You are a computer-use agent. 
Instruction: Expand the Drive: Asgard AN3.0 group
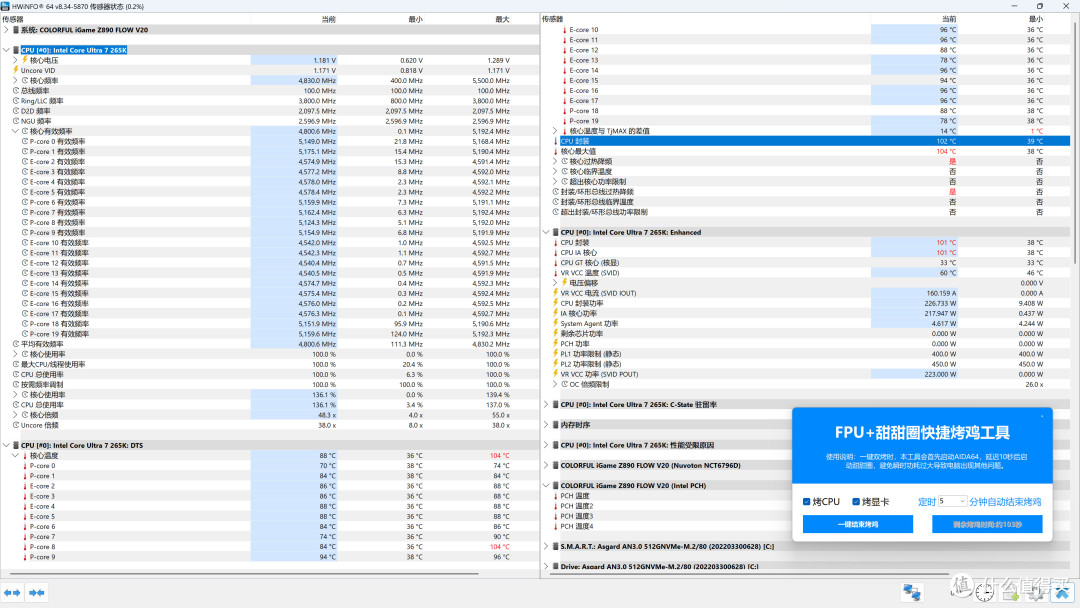pyautogui.click(x=546, y=567)
